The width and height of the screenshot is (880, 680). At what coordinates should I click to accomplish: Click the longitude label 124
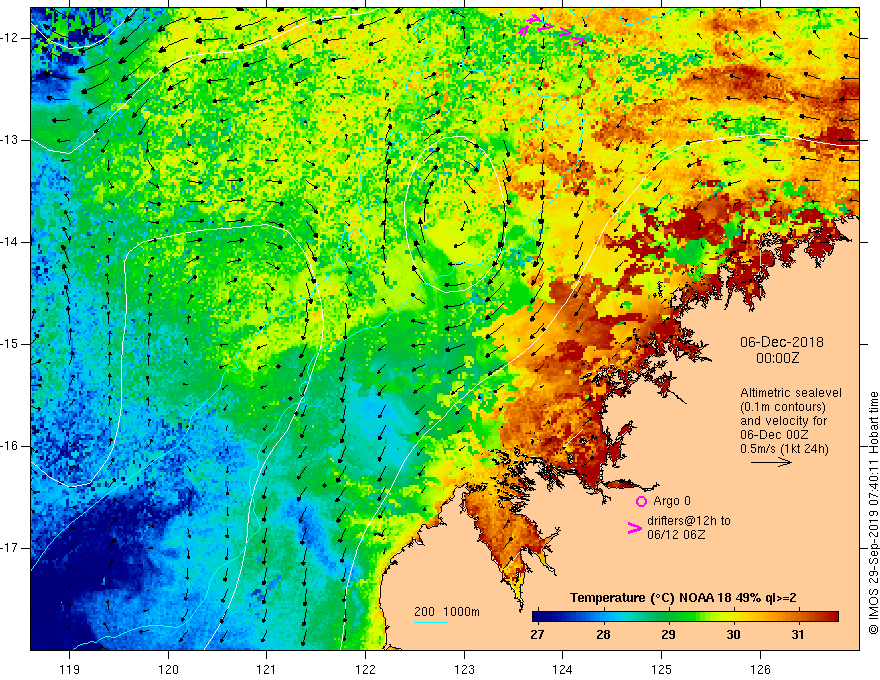pos(562,669)
